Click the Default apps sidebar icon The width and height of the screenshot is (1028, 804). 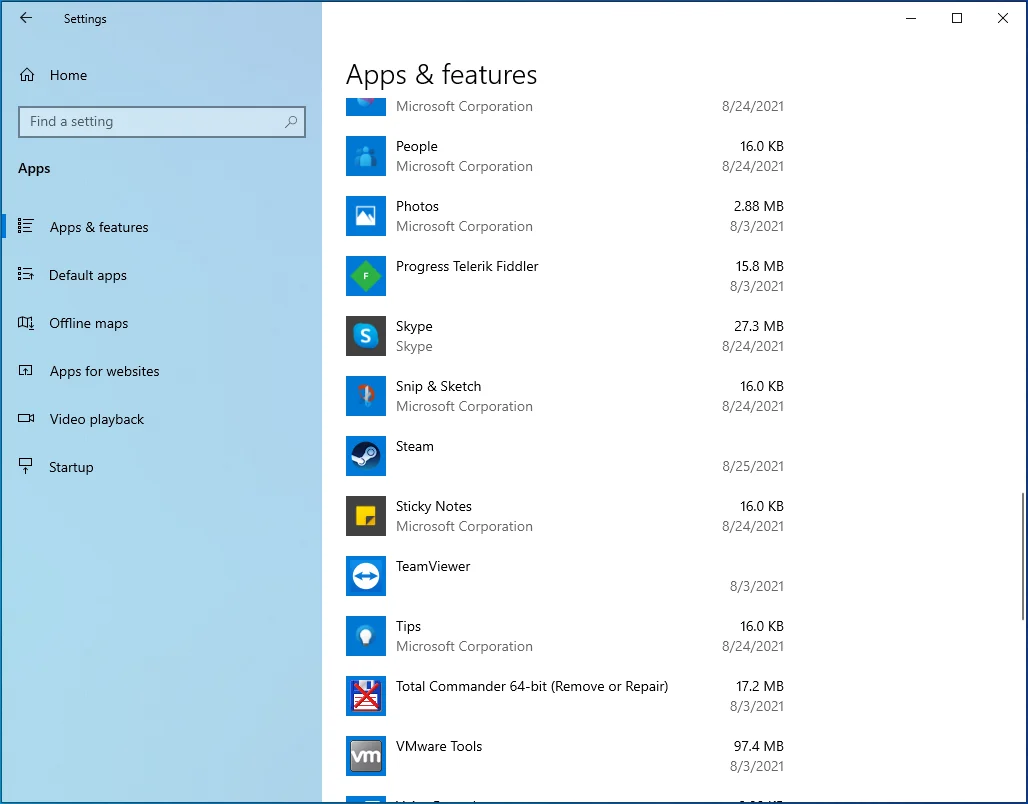tap(26, 274)
